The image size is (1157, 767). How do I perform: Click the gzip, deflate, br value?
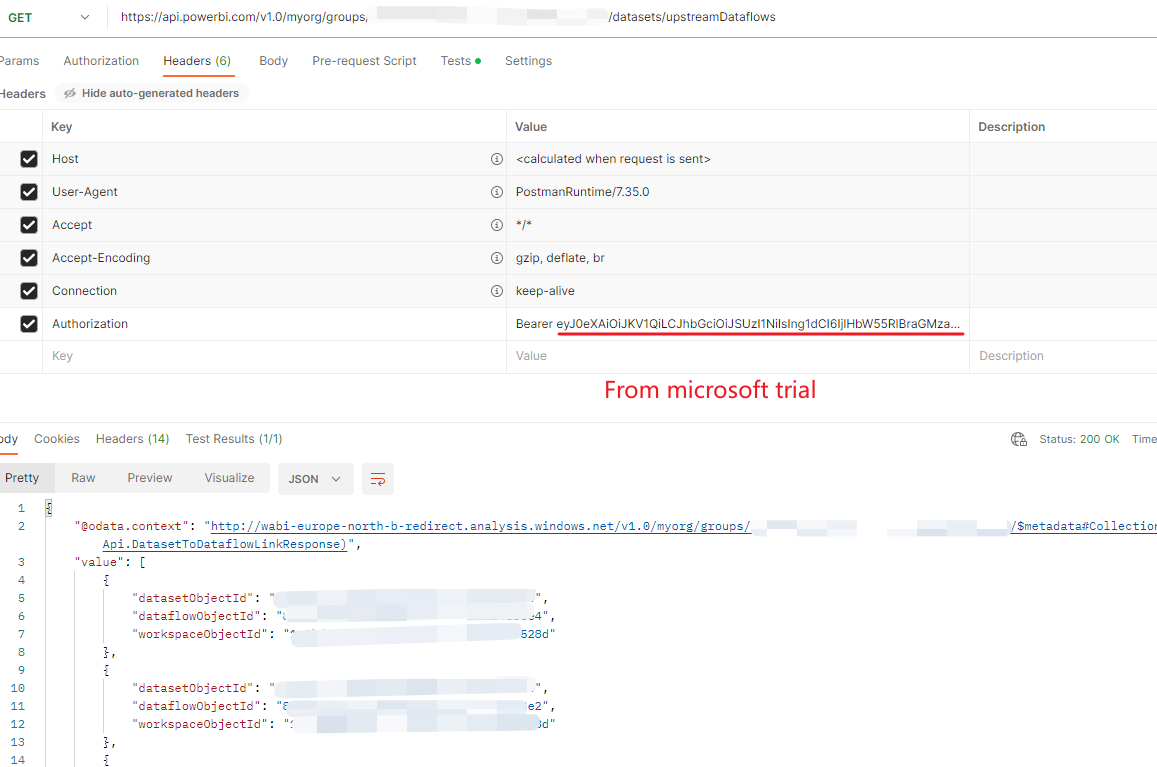pos(560,258)
